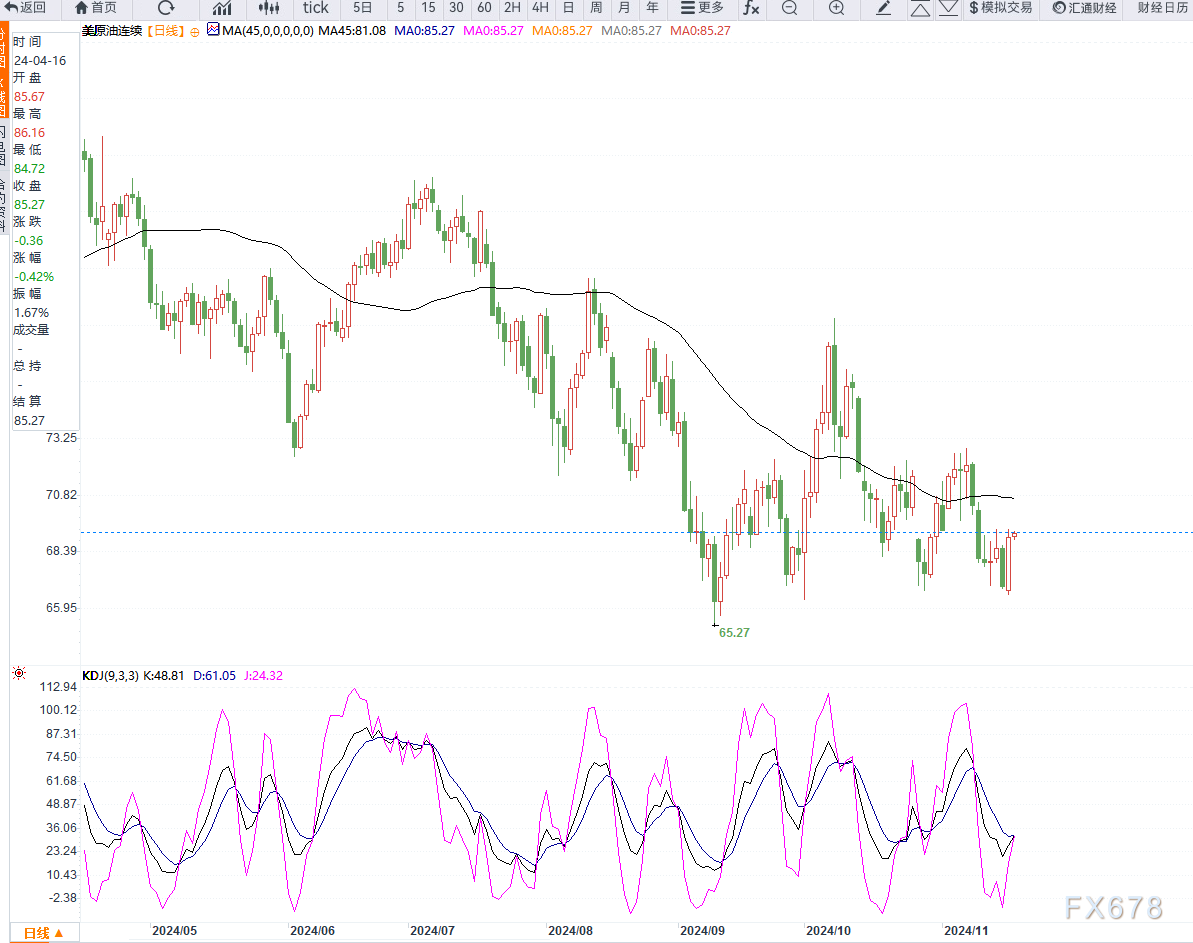Screen dimensions: 1193x943
Task: Expand the 更多 menu
Action: point(701,8)
